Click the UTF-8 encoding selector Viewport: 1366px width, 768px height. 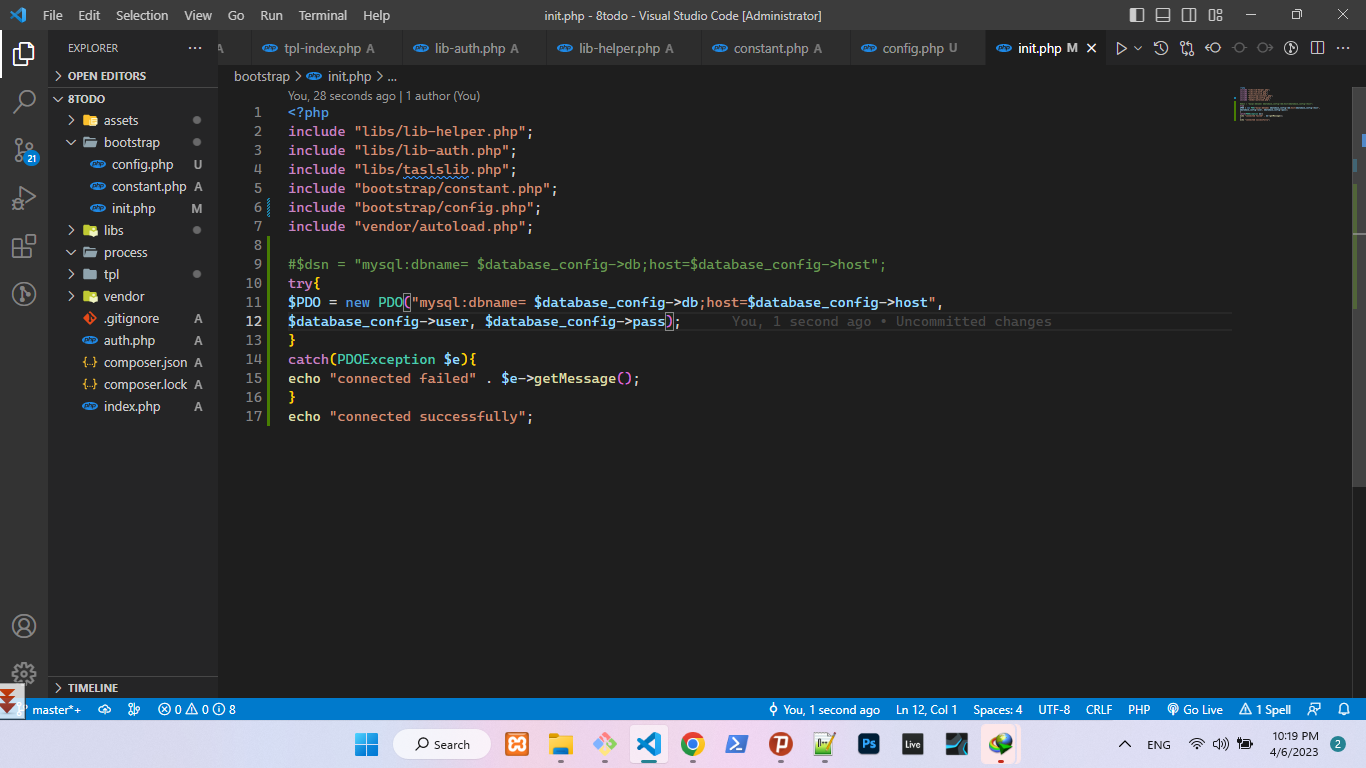point(1054,709)
